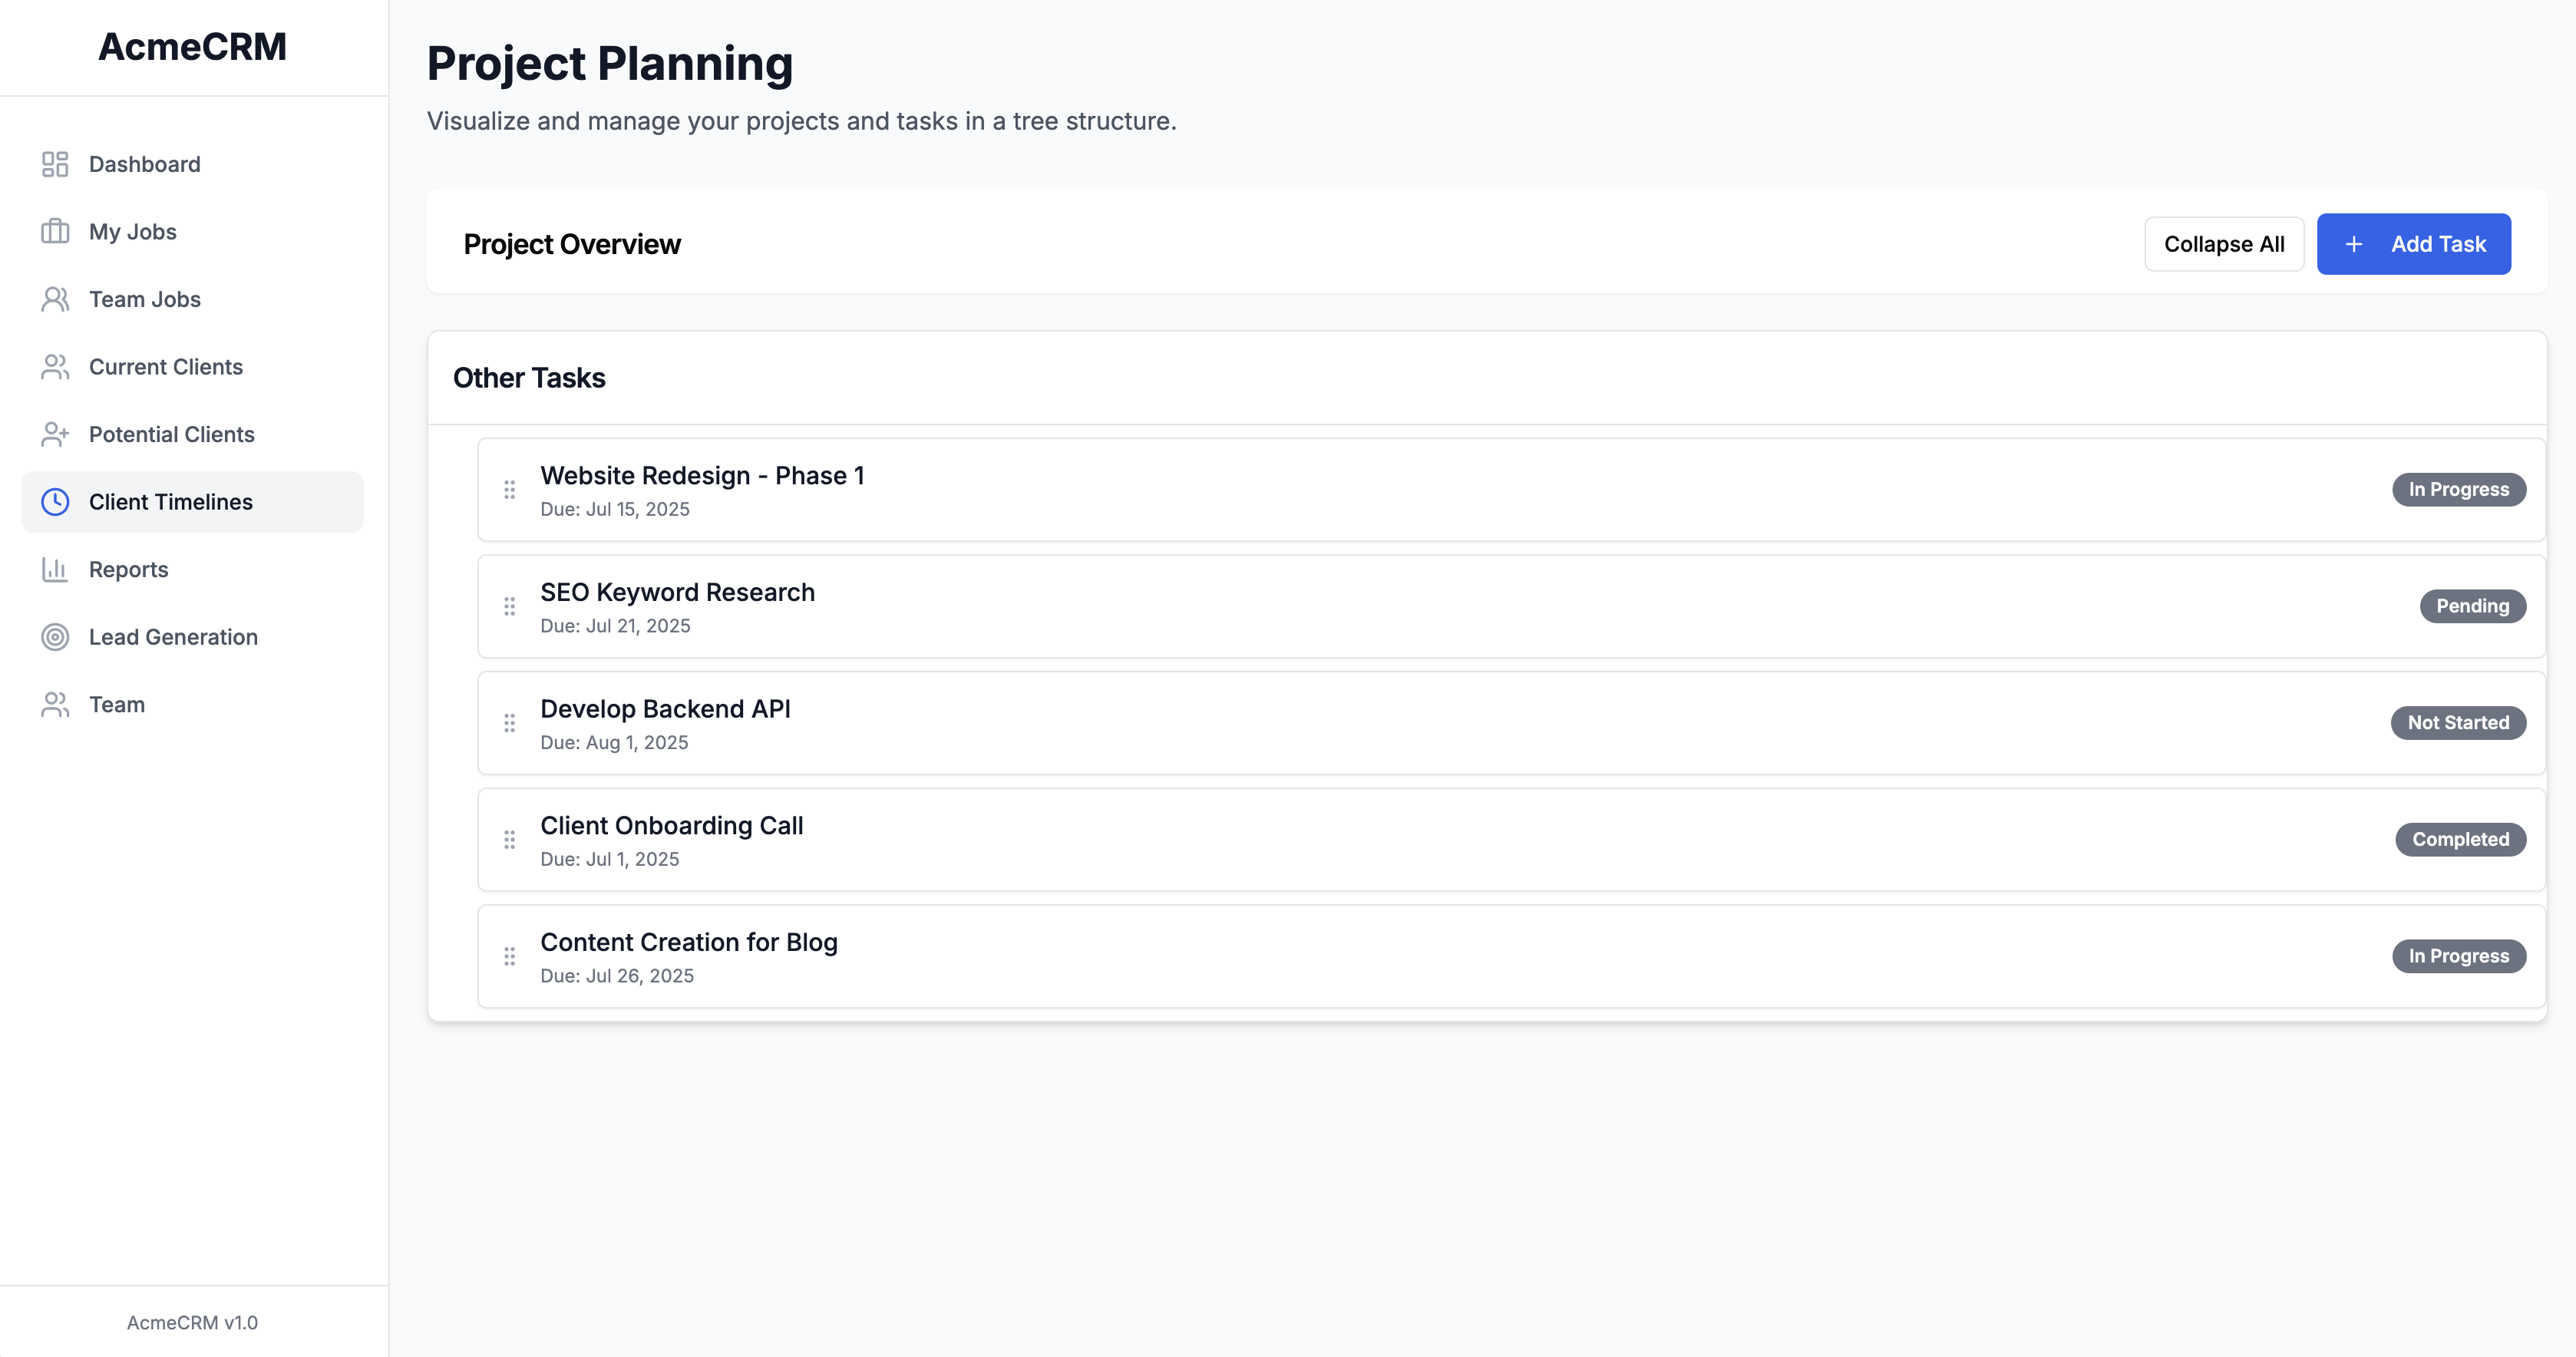
Task: Click the Team Jobs people icon
Action: coord(55,299)
